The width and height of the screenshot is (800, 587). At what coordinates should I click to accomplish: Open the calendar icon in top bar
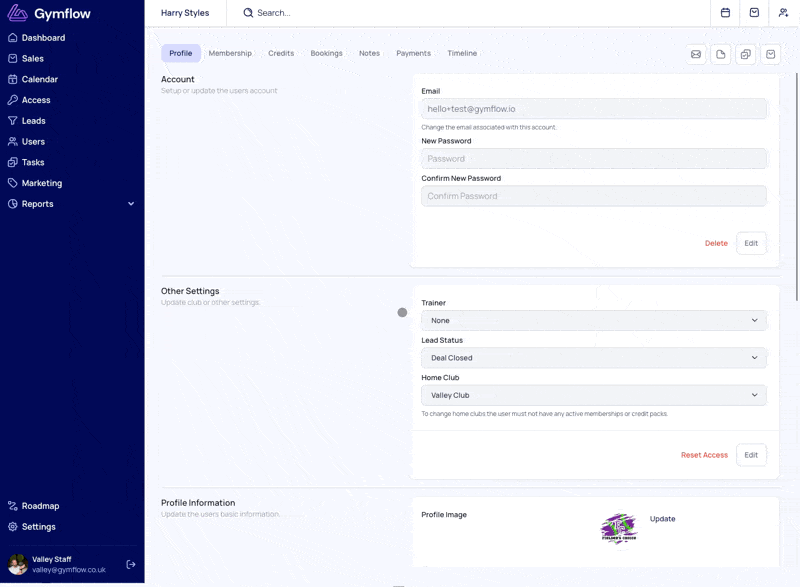(x=726, y=13)
